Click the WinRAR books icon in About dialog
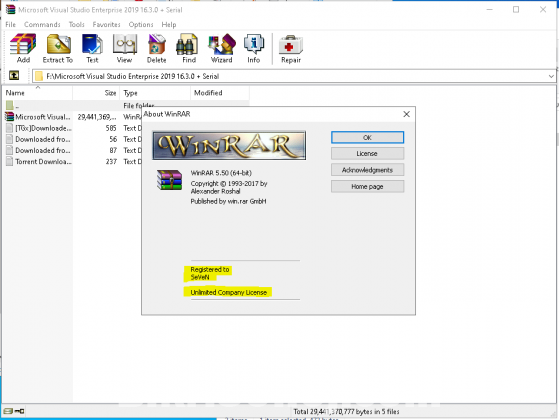The height and width of the screenshot is (420, 559). tap(169, 180)
